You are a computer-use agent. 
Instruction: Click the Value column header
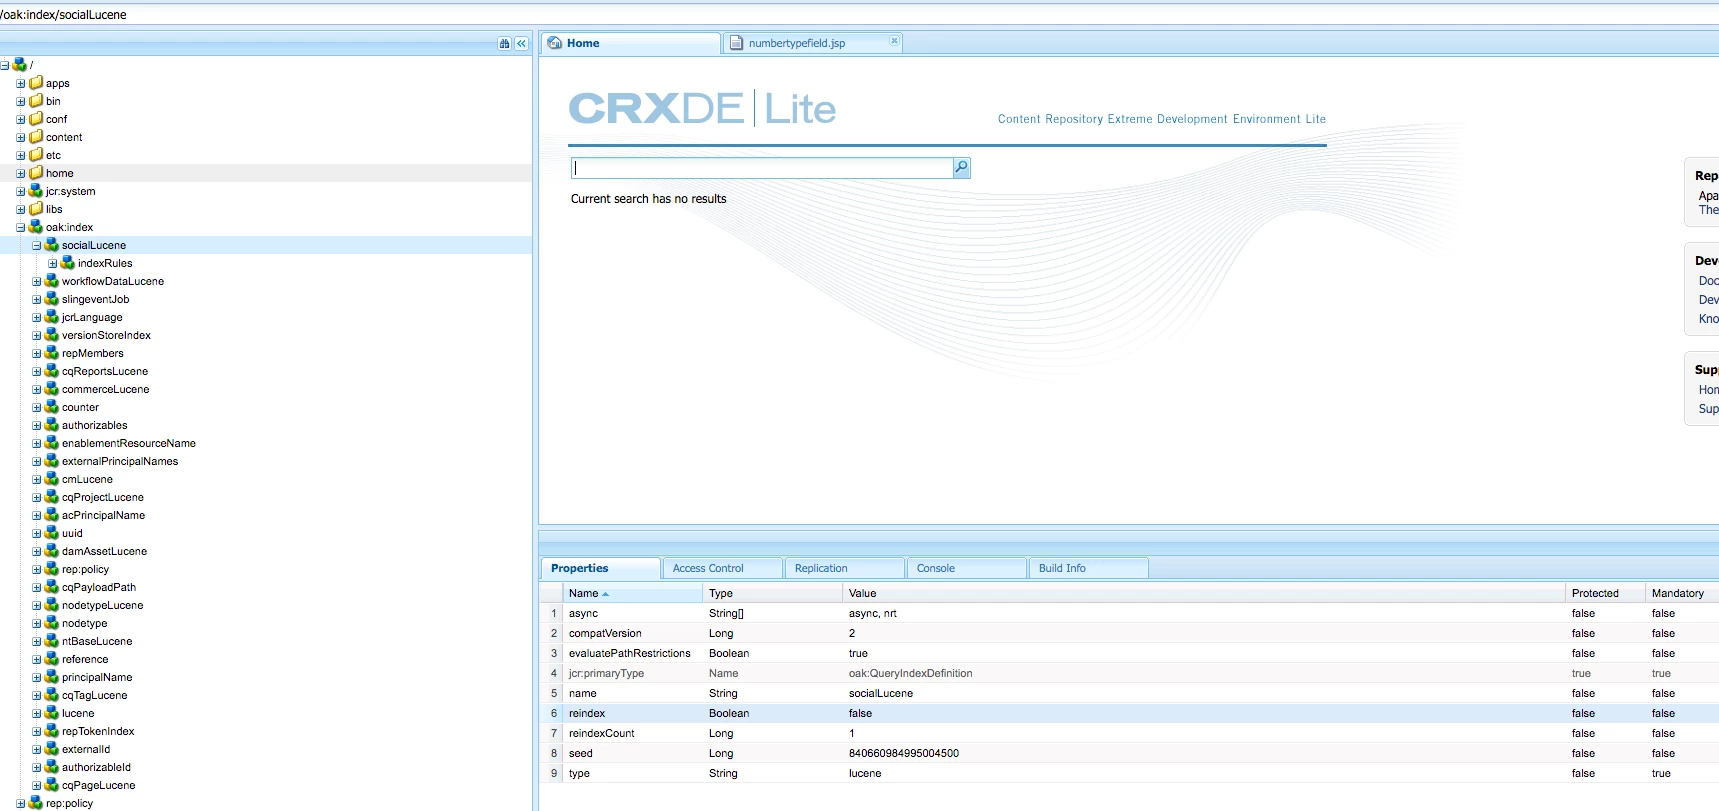point(1204,593)
